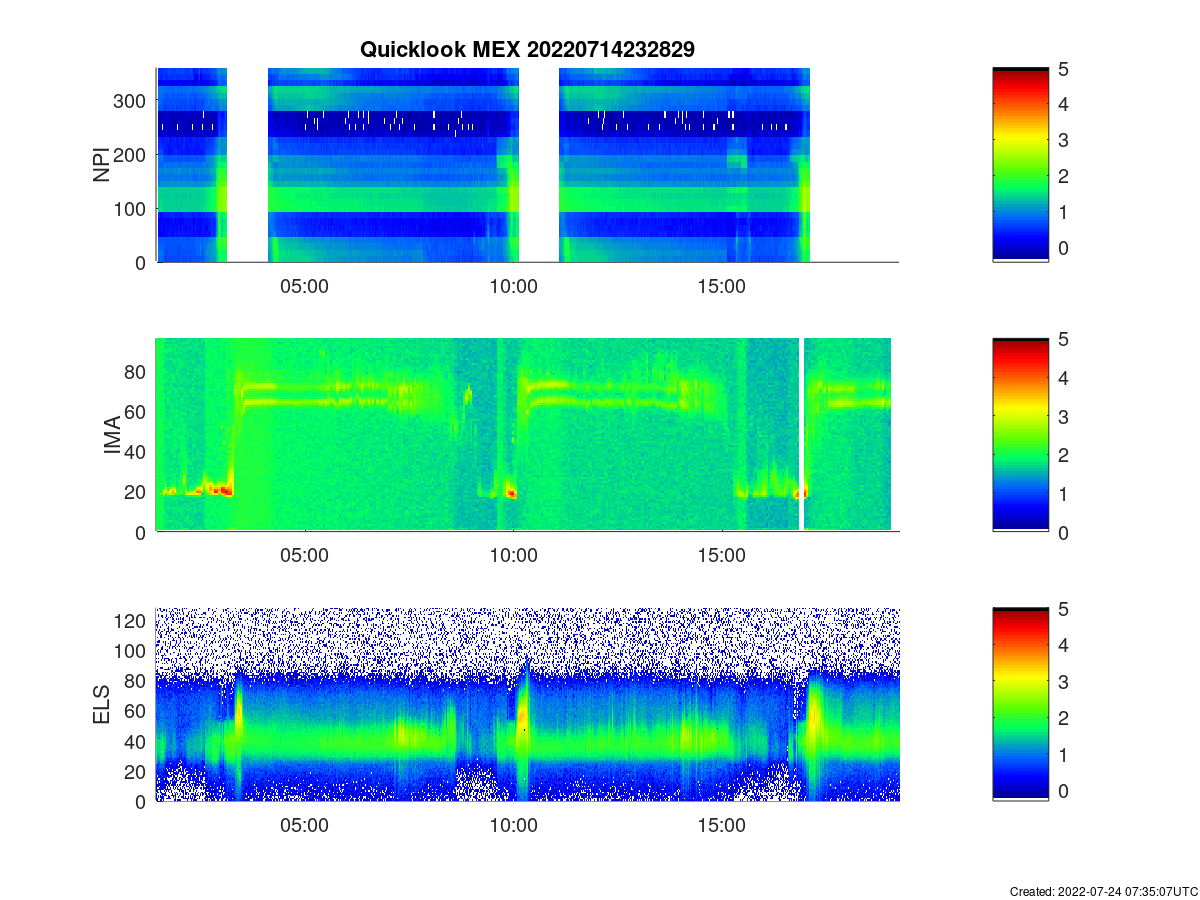Click the '4' label on IMA color bar
The width and height of the screenshot is (1200, 900).
coord(1062,378)
